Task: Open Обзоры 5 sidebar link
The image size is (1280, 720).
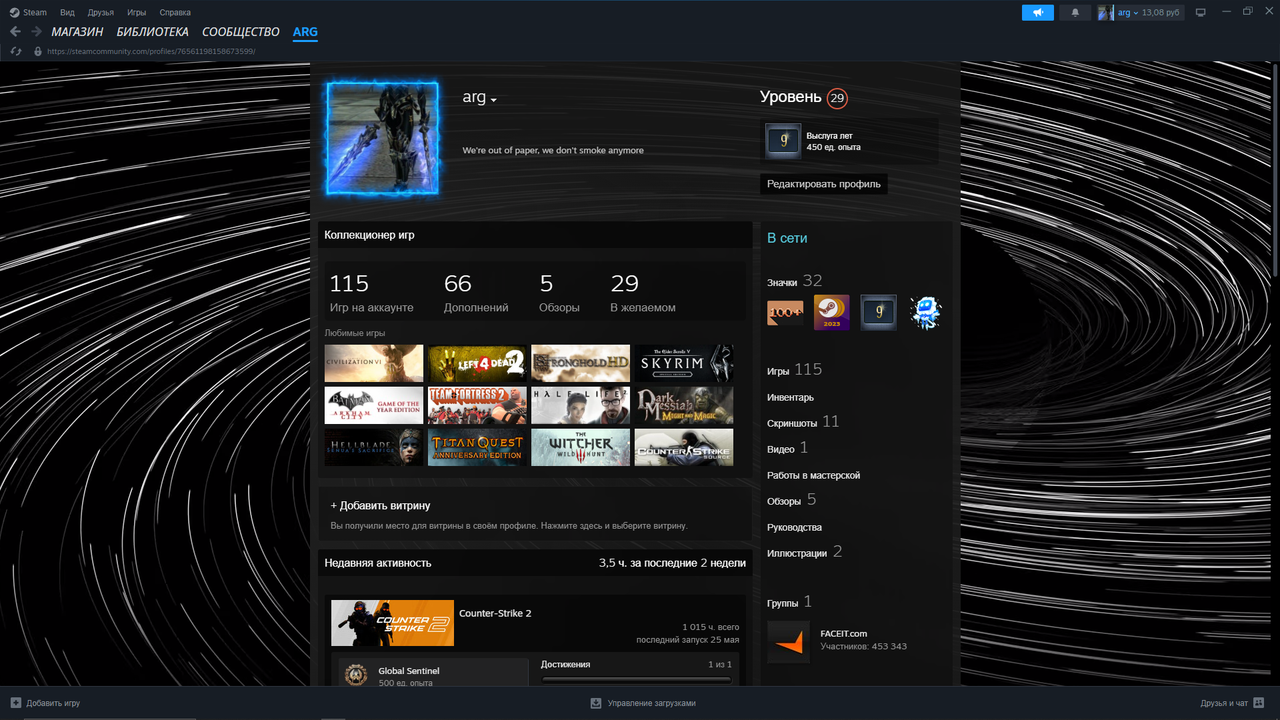Action: 791,500
